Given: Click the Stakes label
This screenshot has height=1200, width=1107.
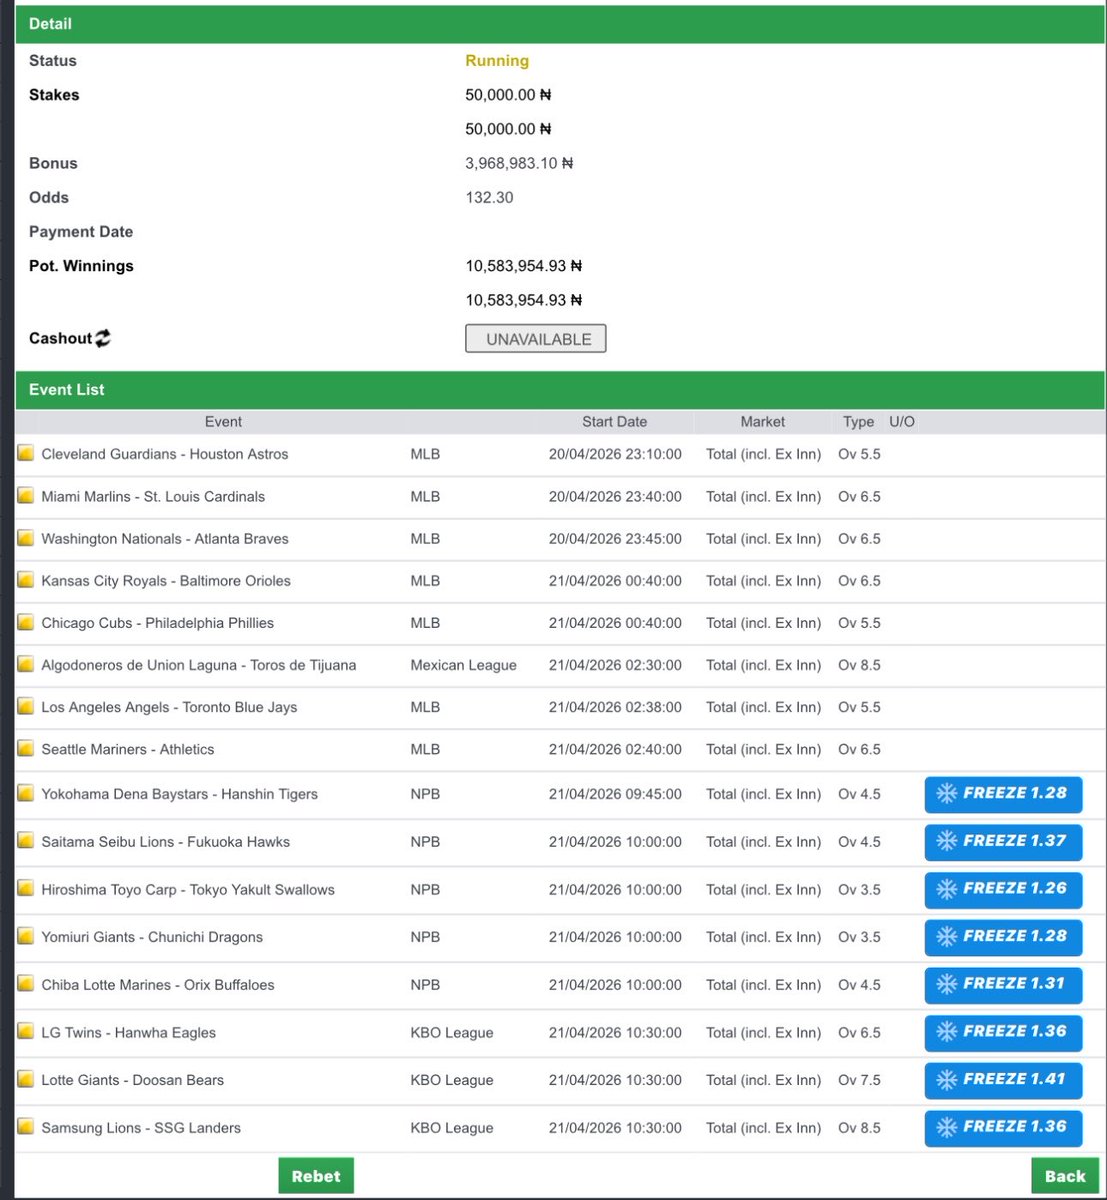Looking at the screenshot, I should [x=54, y=95].
